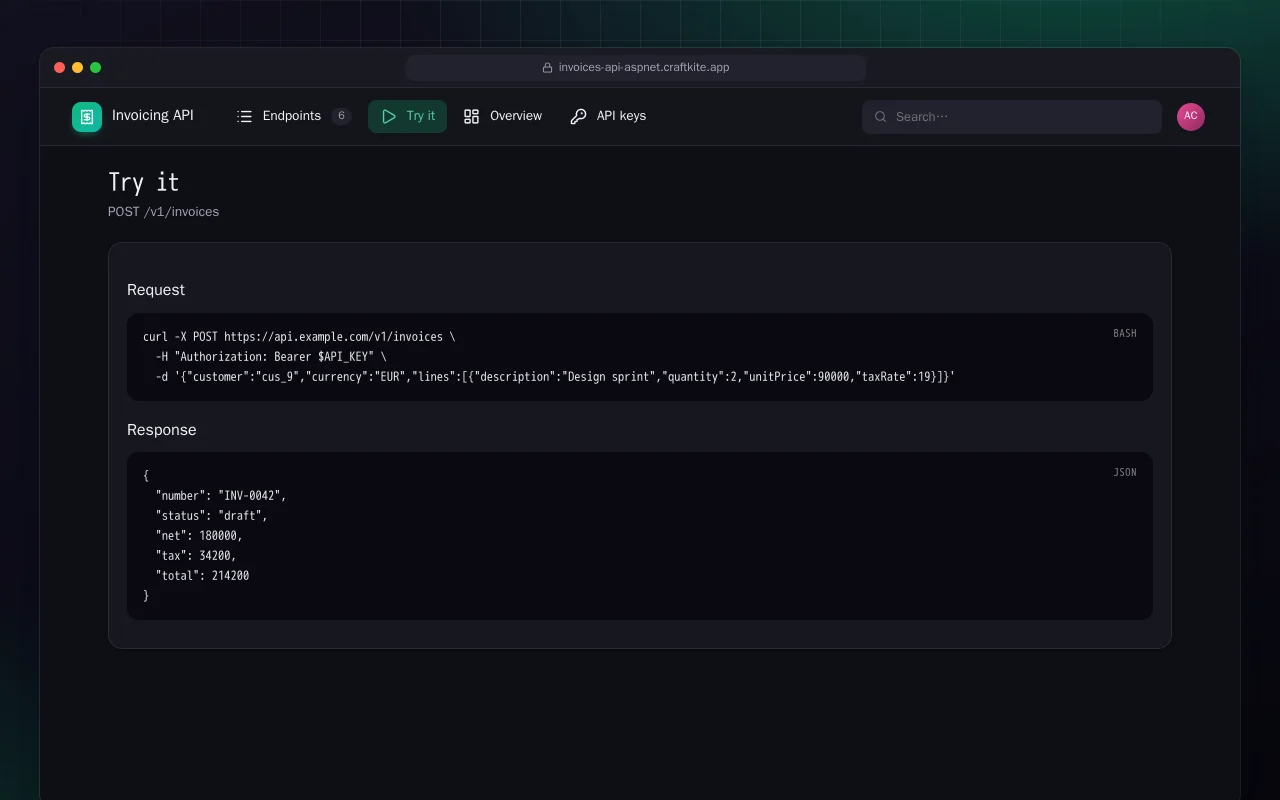This screenshot has height=800, width=1280.
Task: Click the "number": "INV-0042" line
Action: (221, 496)
